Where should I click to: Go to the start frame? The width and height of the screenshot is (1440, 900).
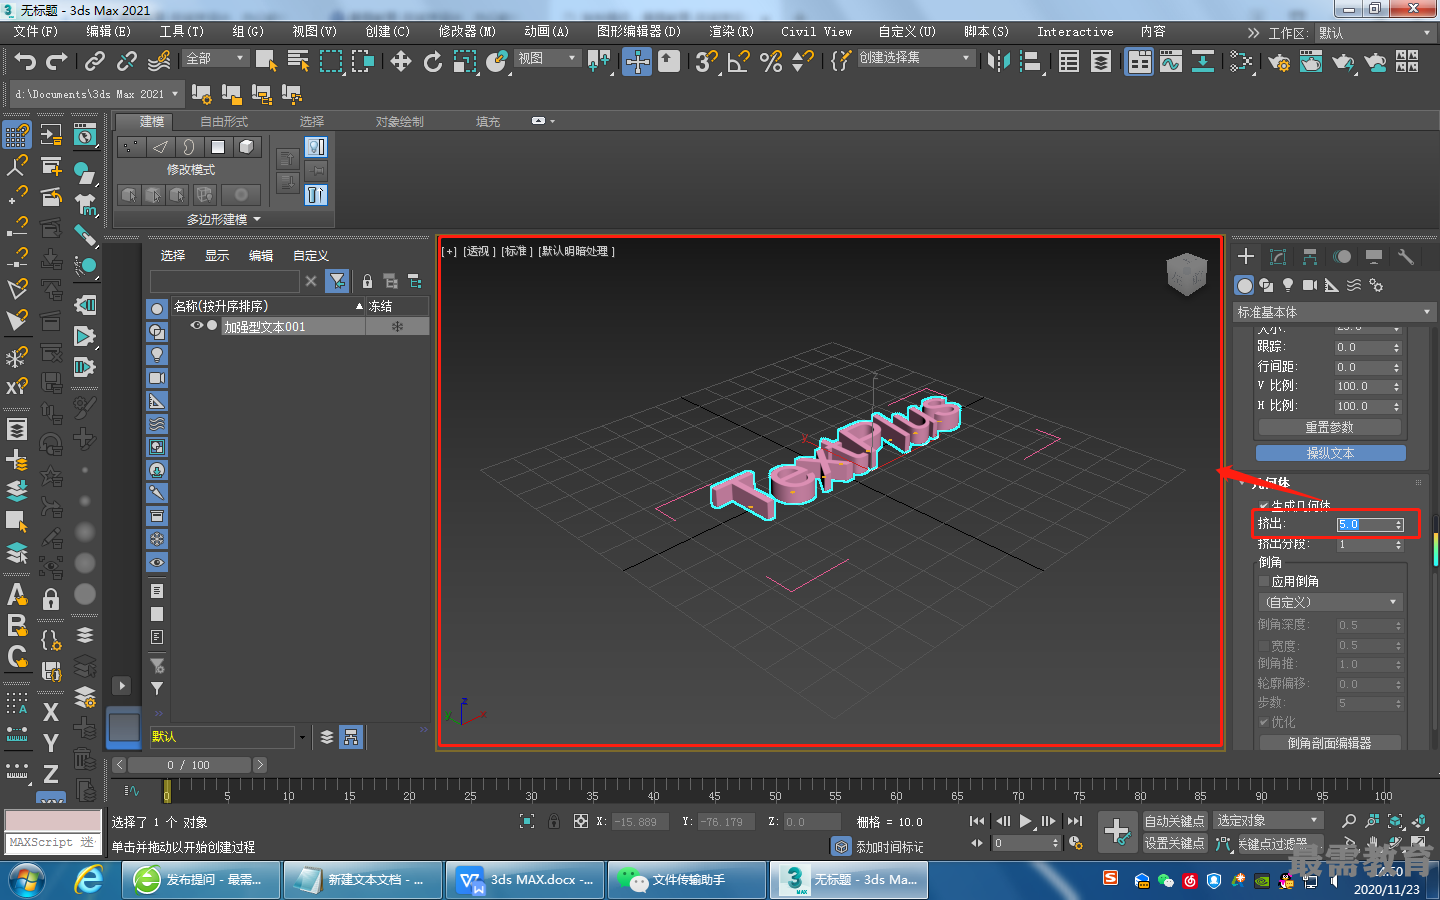[x=977, y=821]
